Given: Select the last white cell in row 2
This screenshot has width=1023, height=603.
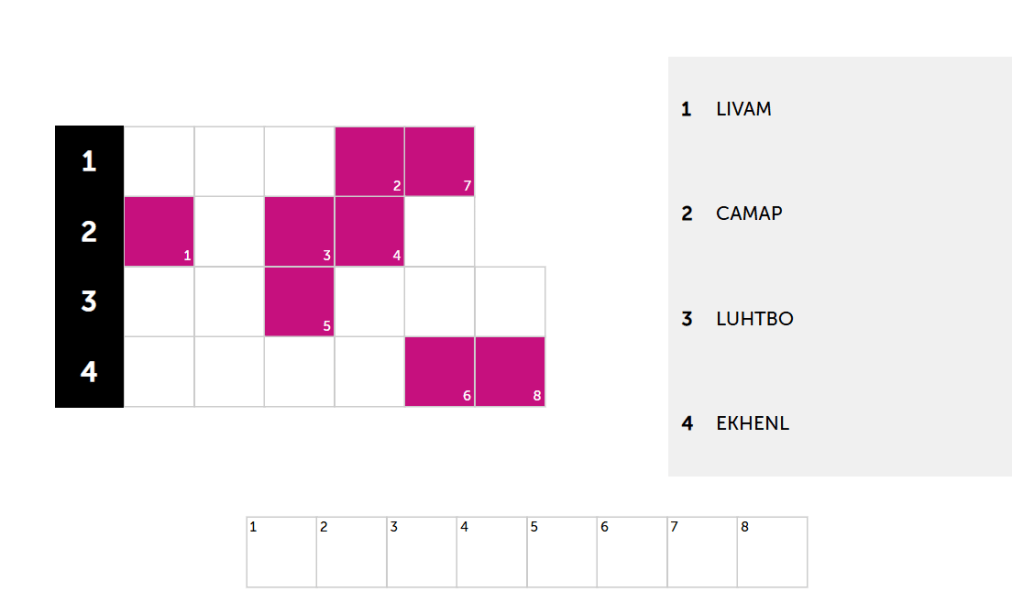Looking at the screenshot, I should click(x=439, y=231).
